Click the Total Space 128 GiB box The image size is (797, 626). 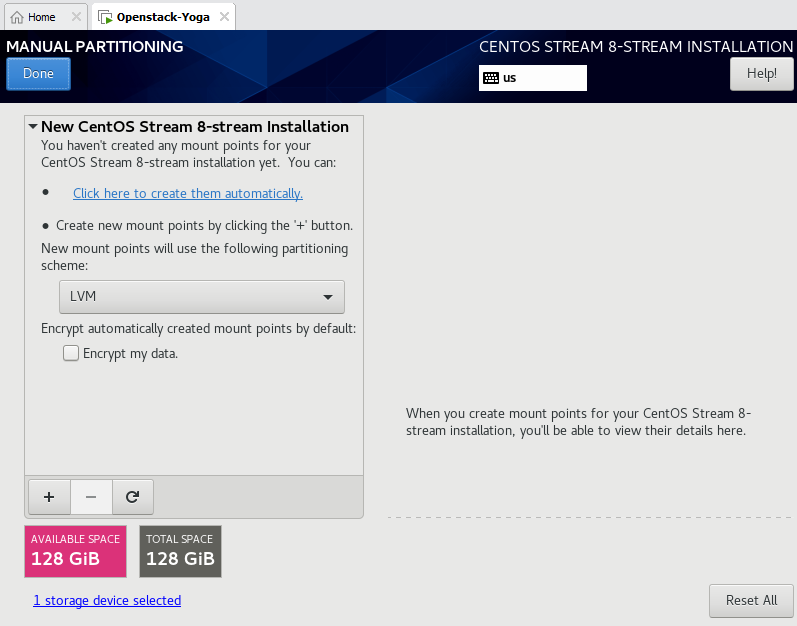click(x=180, y=551)
